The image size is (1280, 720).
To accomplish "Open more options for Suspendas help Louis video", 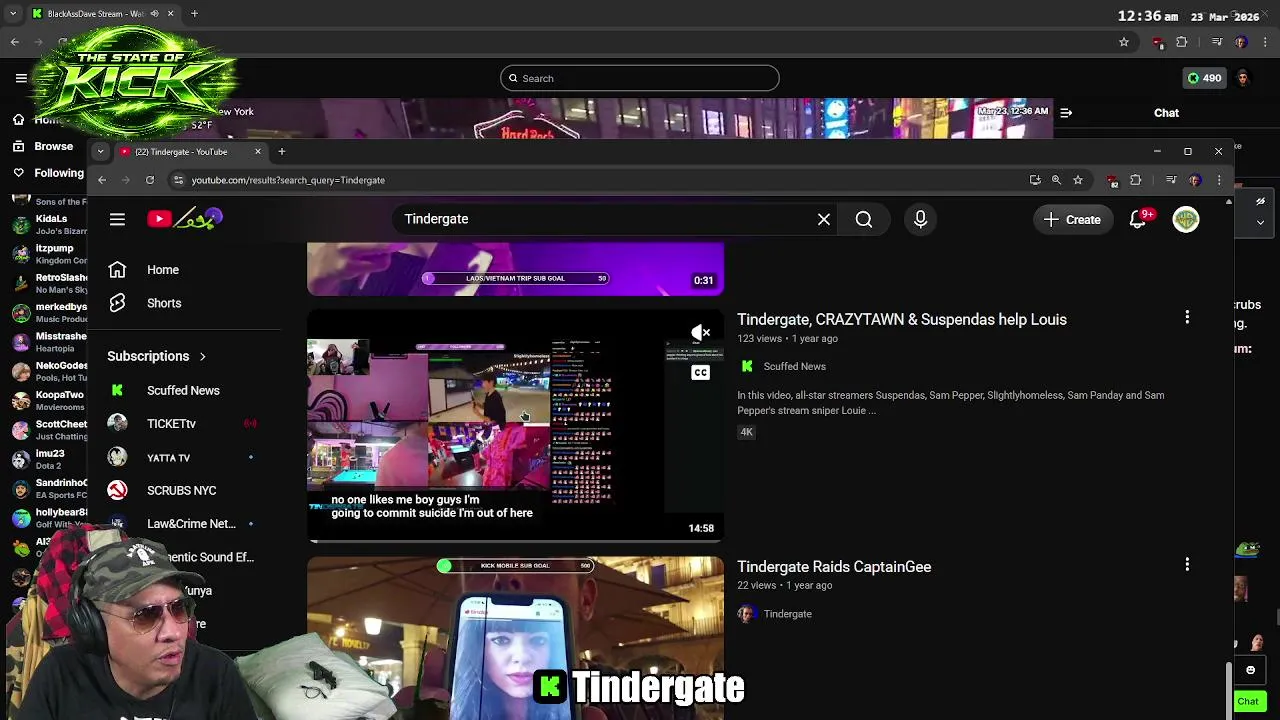I will click(x=1187, y=317).
